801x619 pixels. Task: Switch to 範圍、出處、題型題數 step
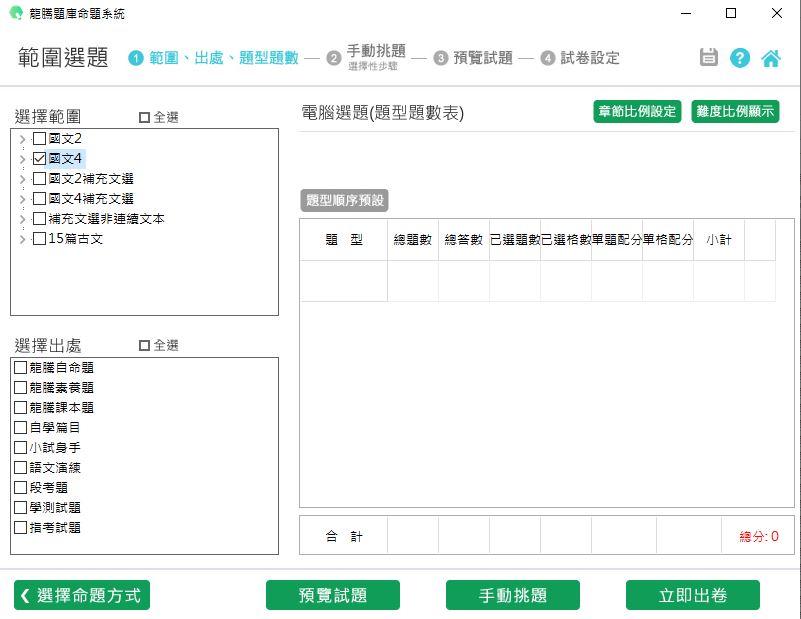pos(223,58)
